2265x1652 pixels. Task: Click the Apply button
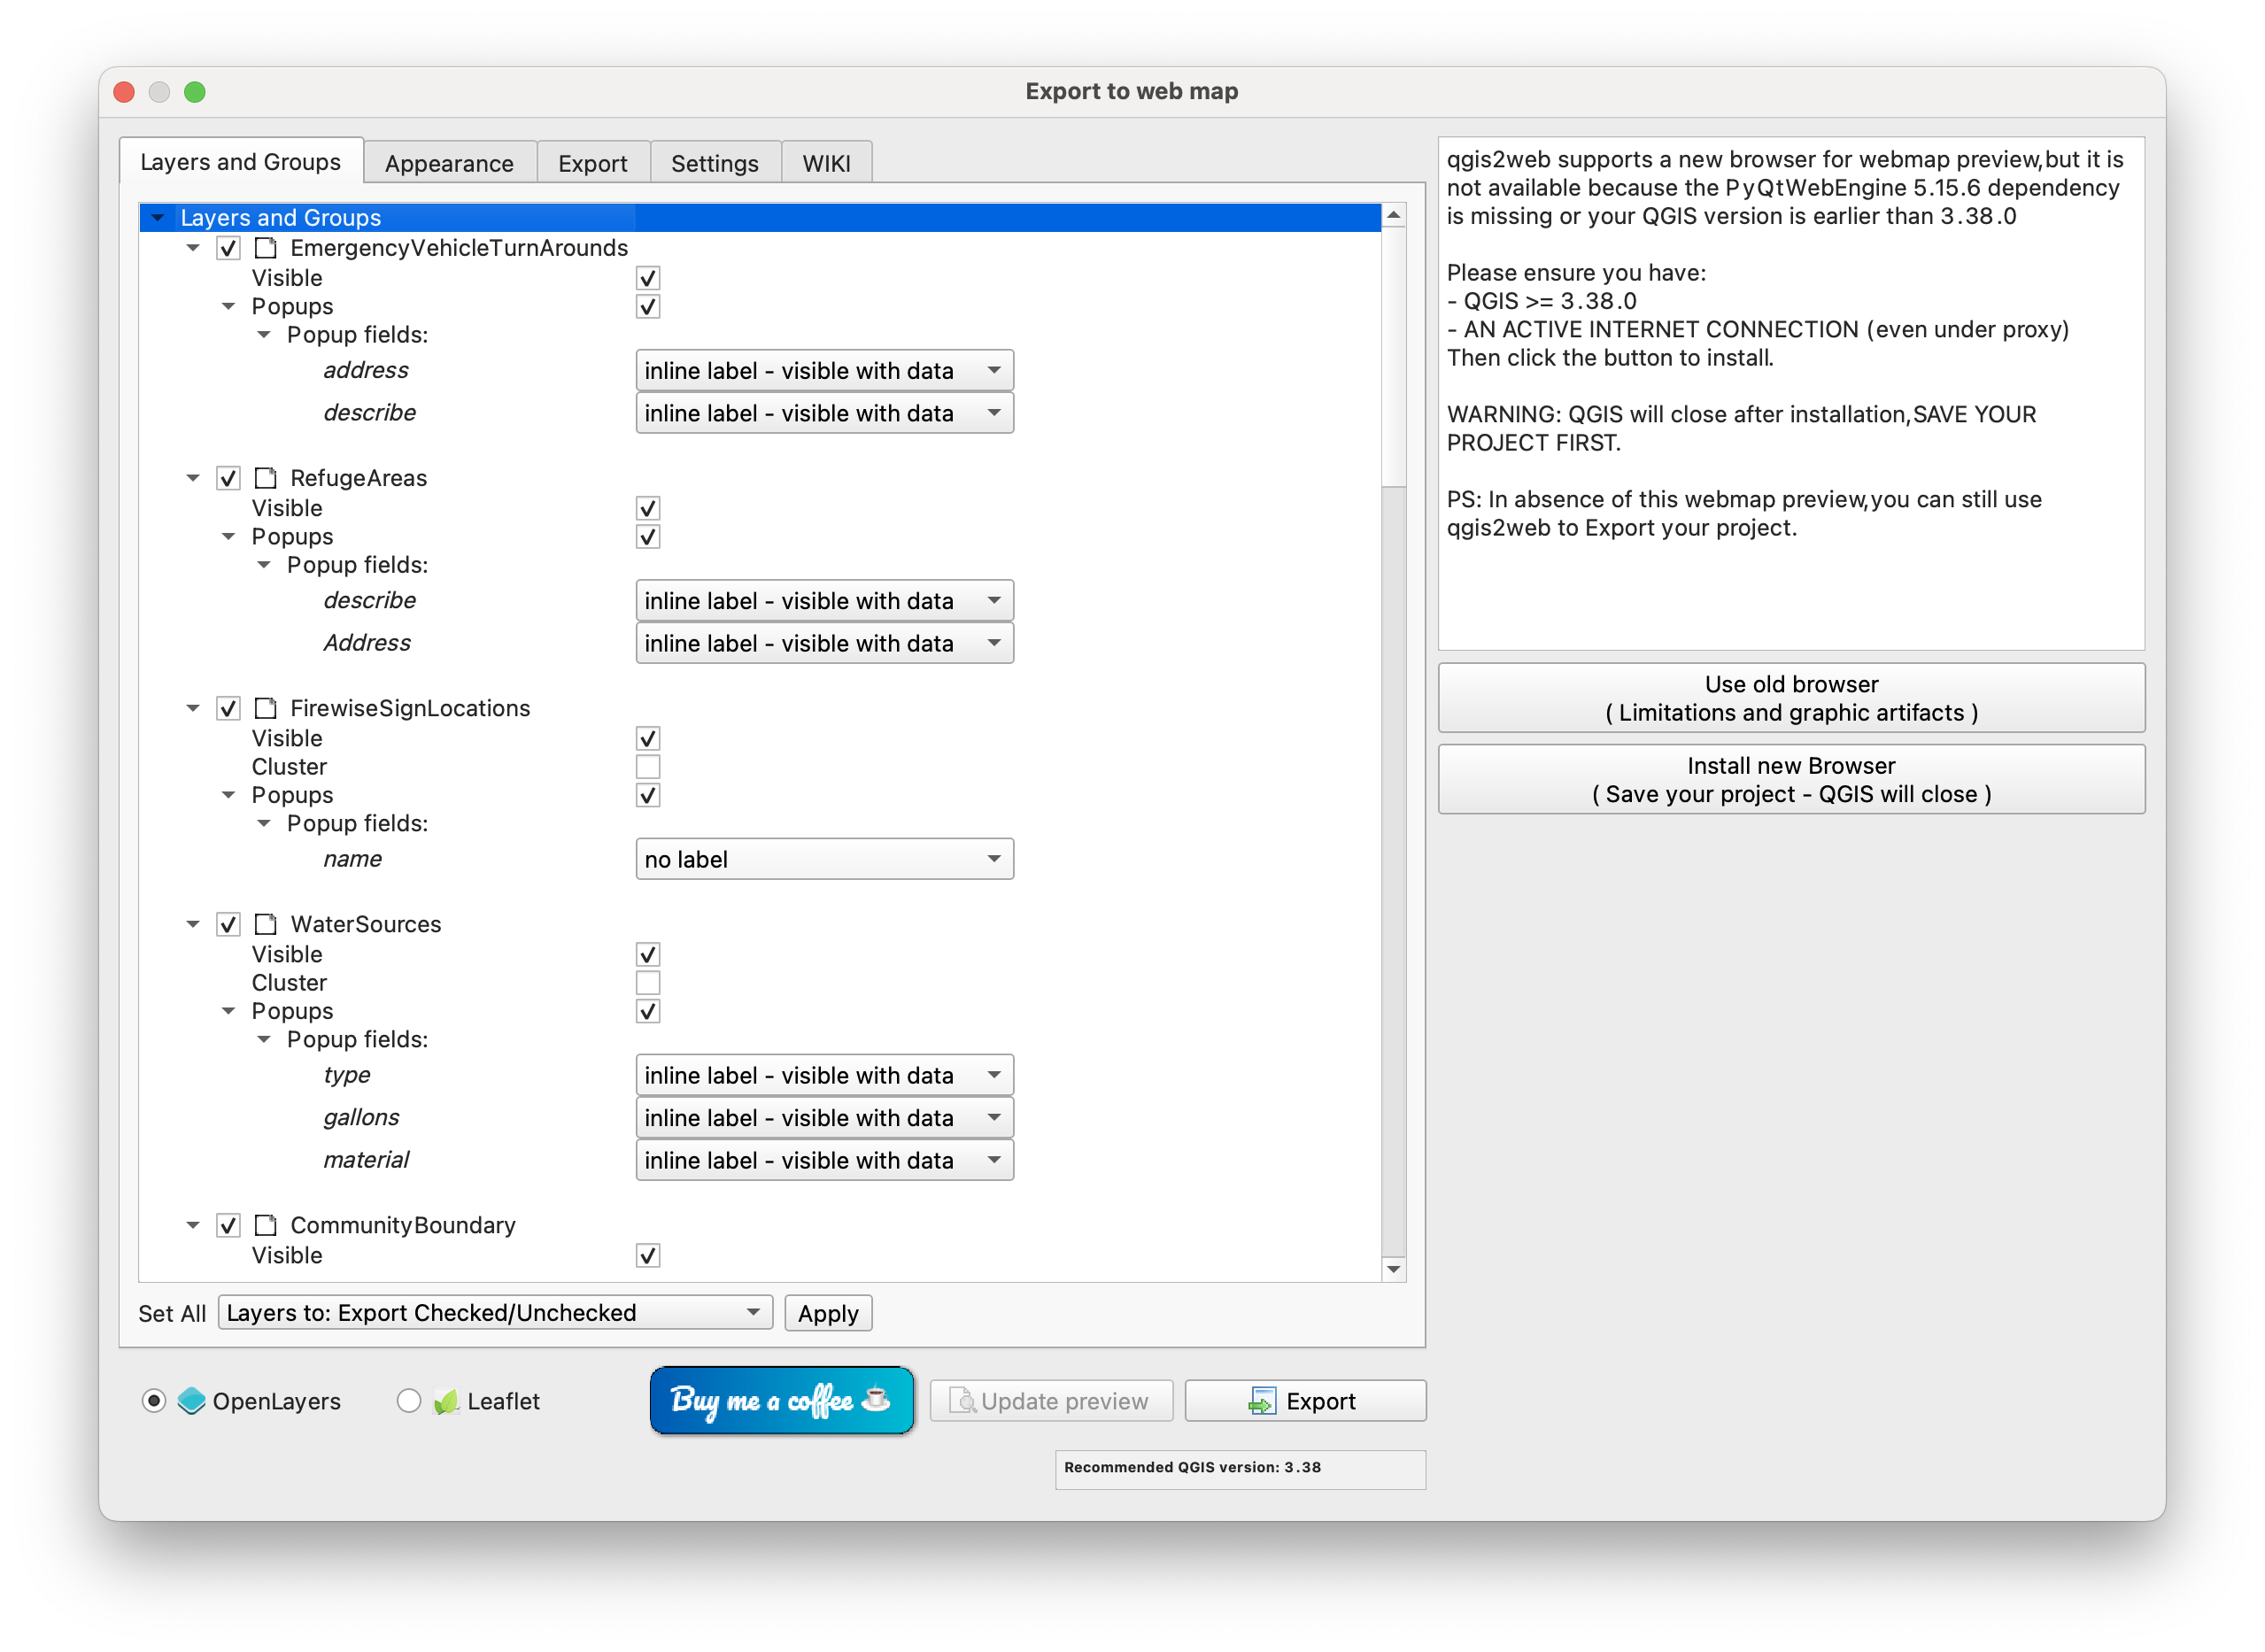coord(828,1313)
